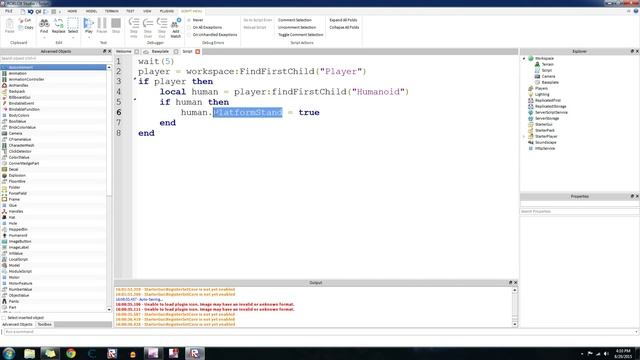Image resolution: width=640 pixels, height=360 pixels.
Task: Select ServerScriptService in Explorer
Action: tap(551, 112)
